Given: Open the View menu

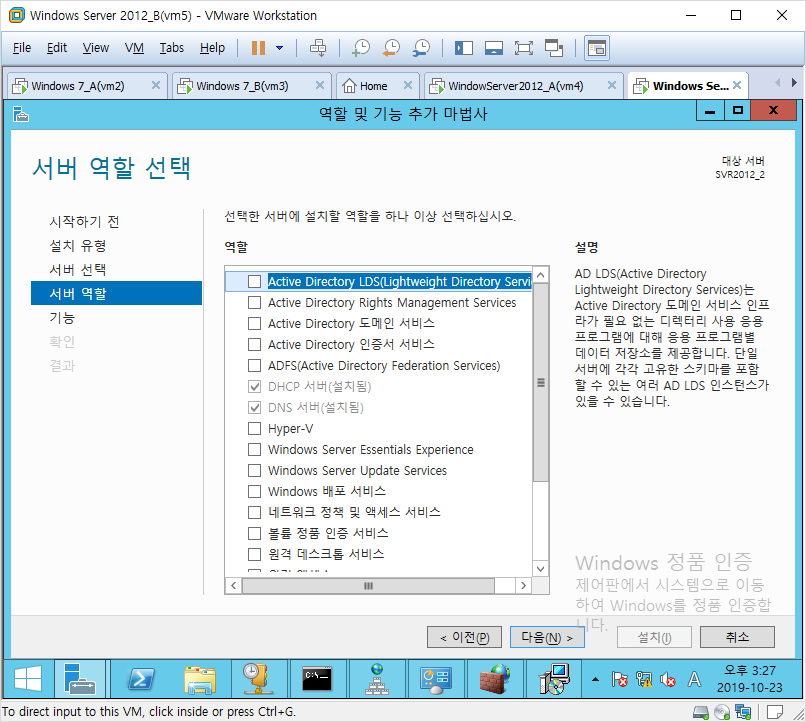Looking at the screenshot, I should [x=96, y=48].
